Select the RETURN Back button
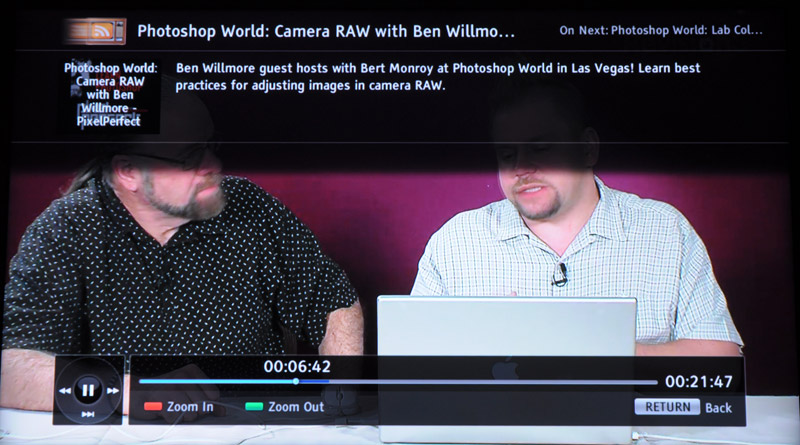Viewport: 800px width, 445px height. tap(683, 407)
